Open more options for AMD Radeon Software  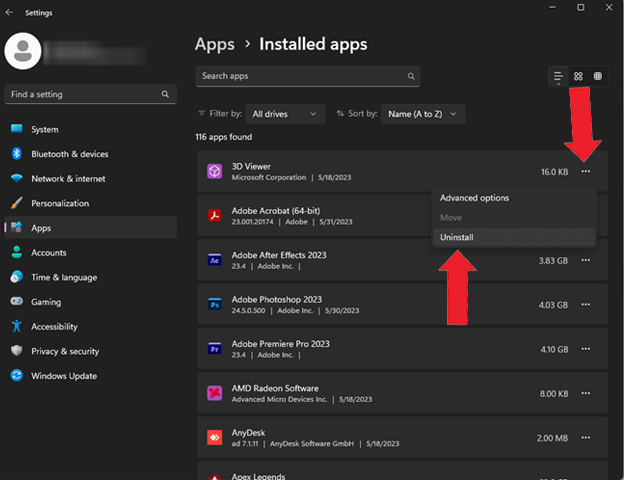(585, 394)
